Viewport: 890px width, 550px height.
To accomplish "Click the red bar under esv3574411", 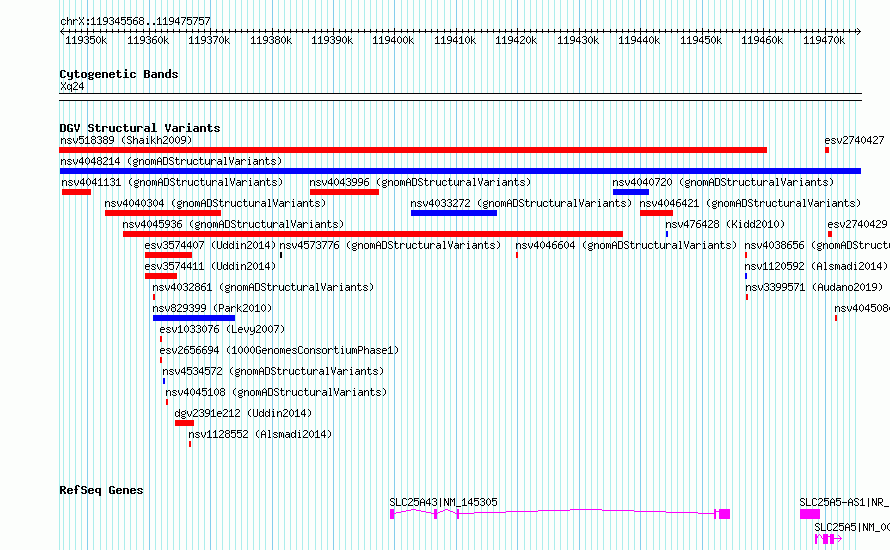I will point(161,276).
